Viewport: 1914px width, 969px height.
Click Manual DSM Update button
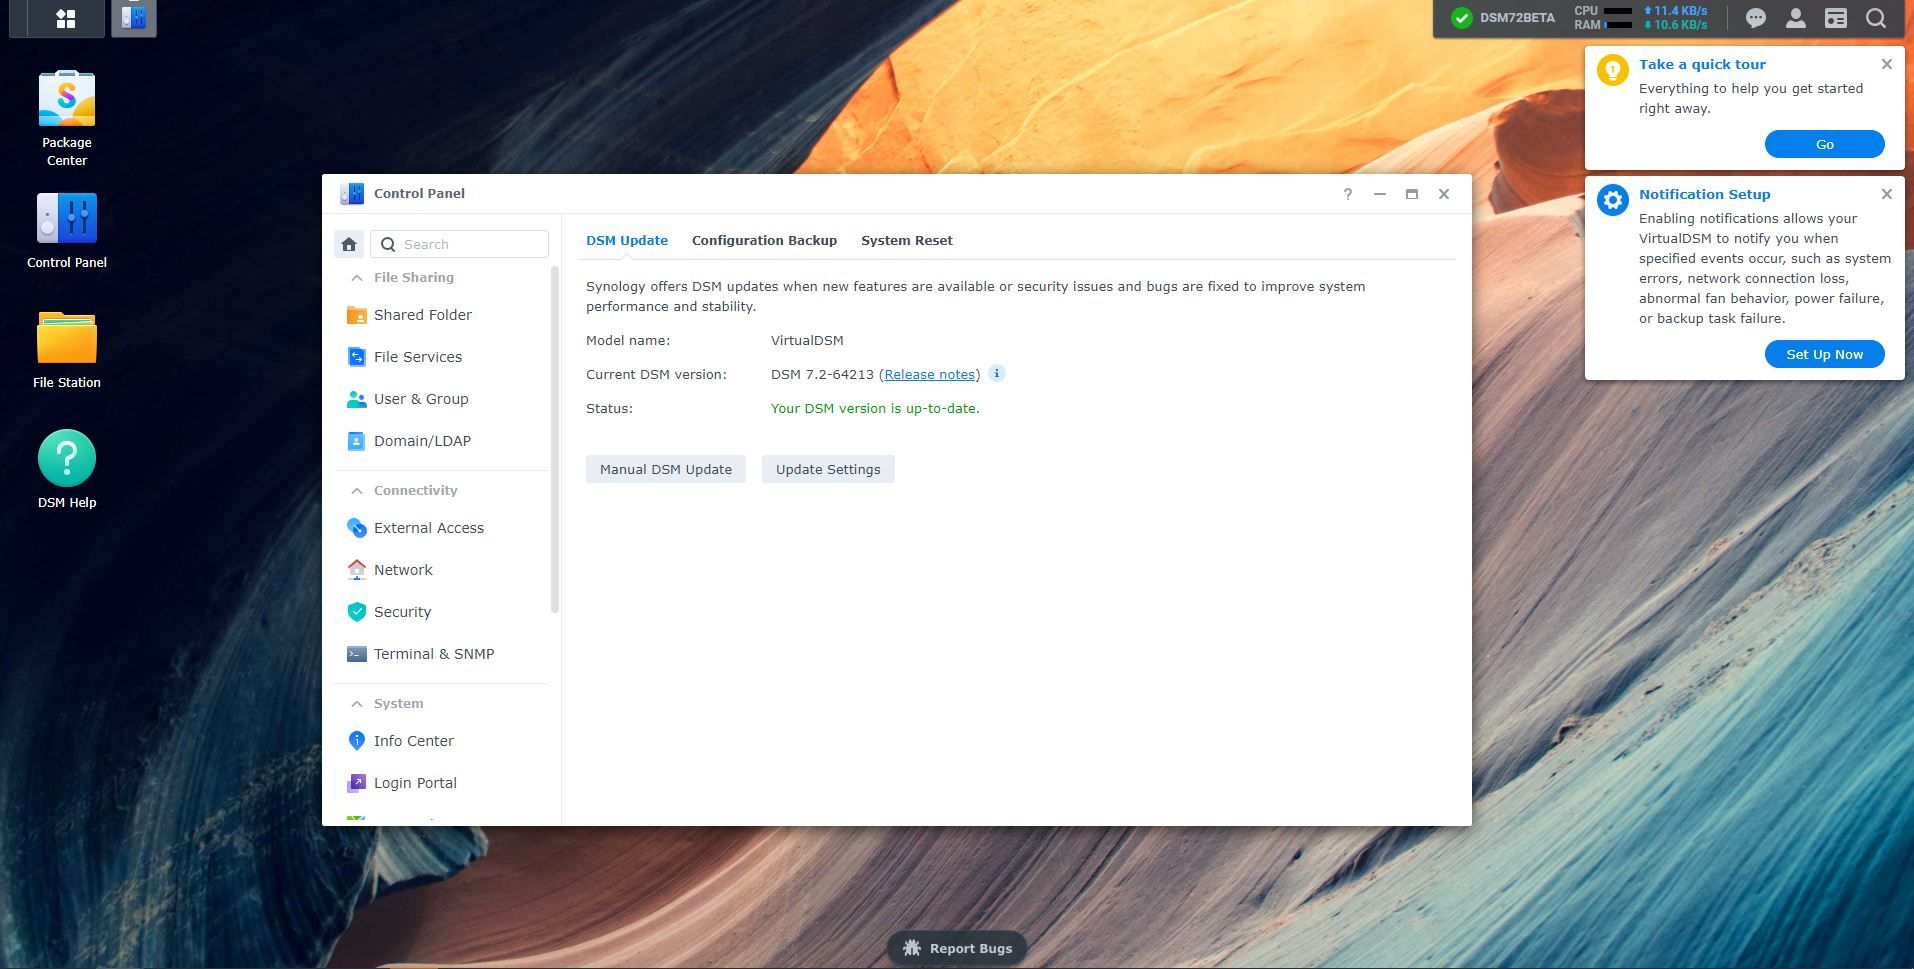pyautogui.click(x=666, y=469)
